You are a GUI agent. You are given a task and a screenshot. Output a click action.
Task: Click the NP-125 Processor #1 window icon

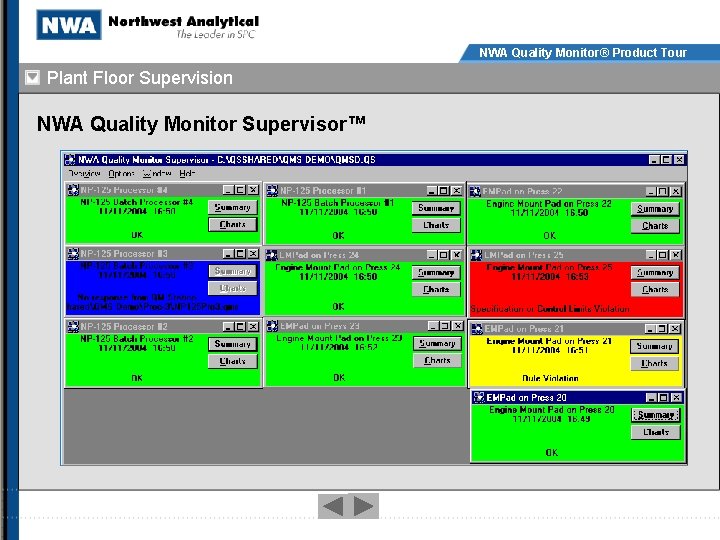(272, 191)
